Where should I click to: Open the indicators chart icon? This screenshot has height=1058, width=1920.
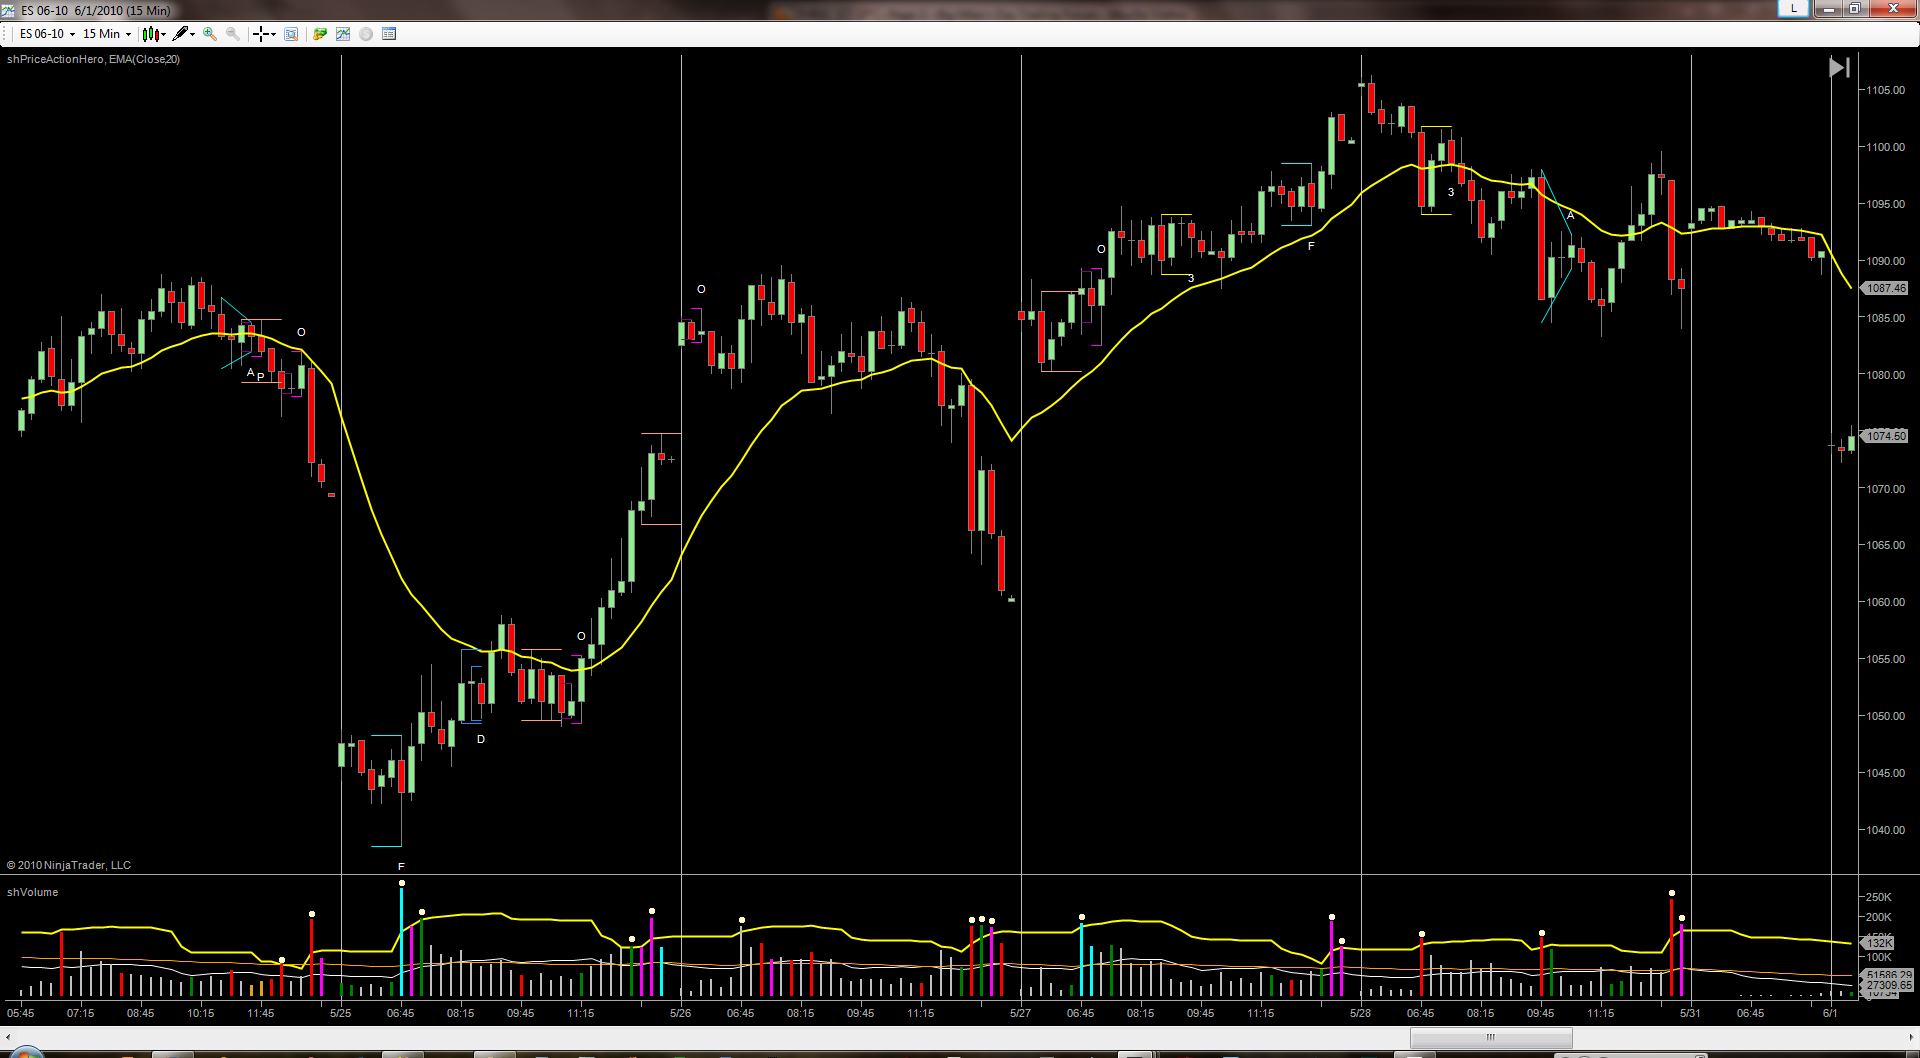(x=343, y=34)
